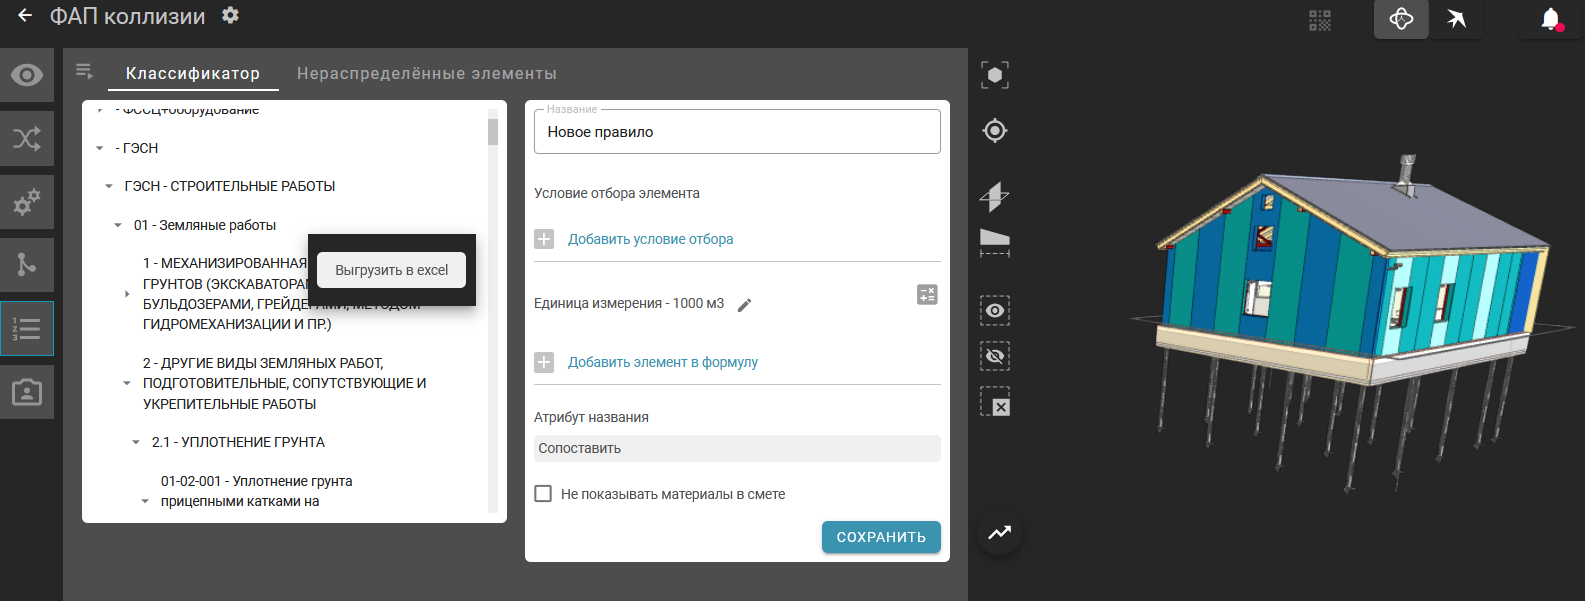Viewport: 1585px width, 601px height.
Task: Open the QR code icon
Action: (1320, 20)
